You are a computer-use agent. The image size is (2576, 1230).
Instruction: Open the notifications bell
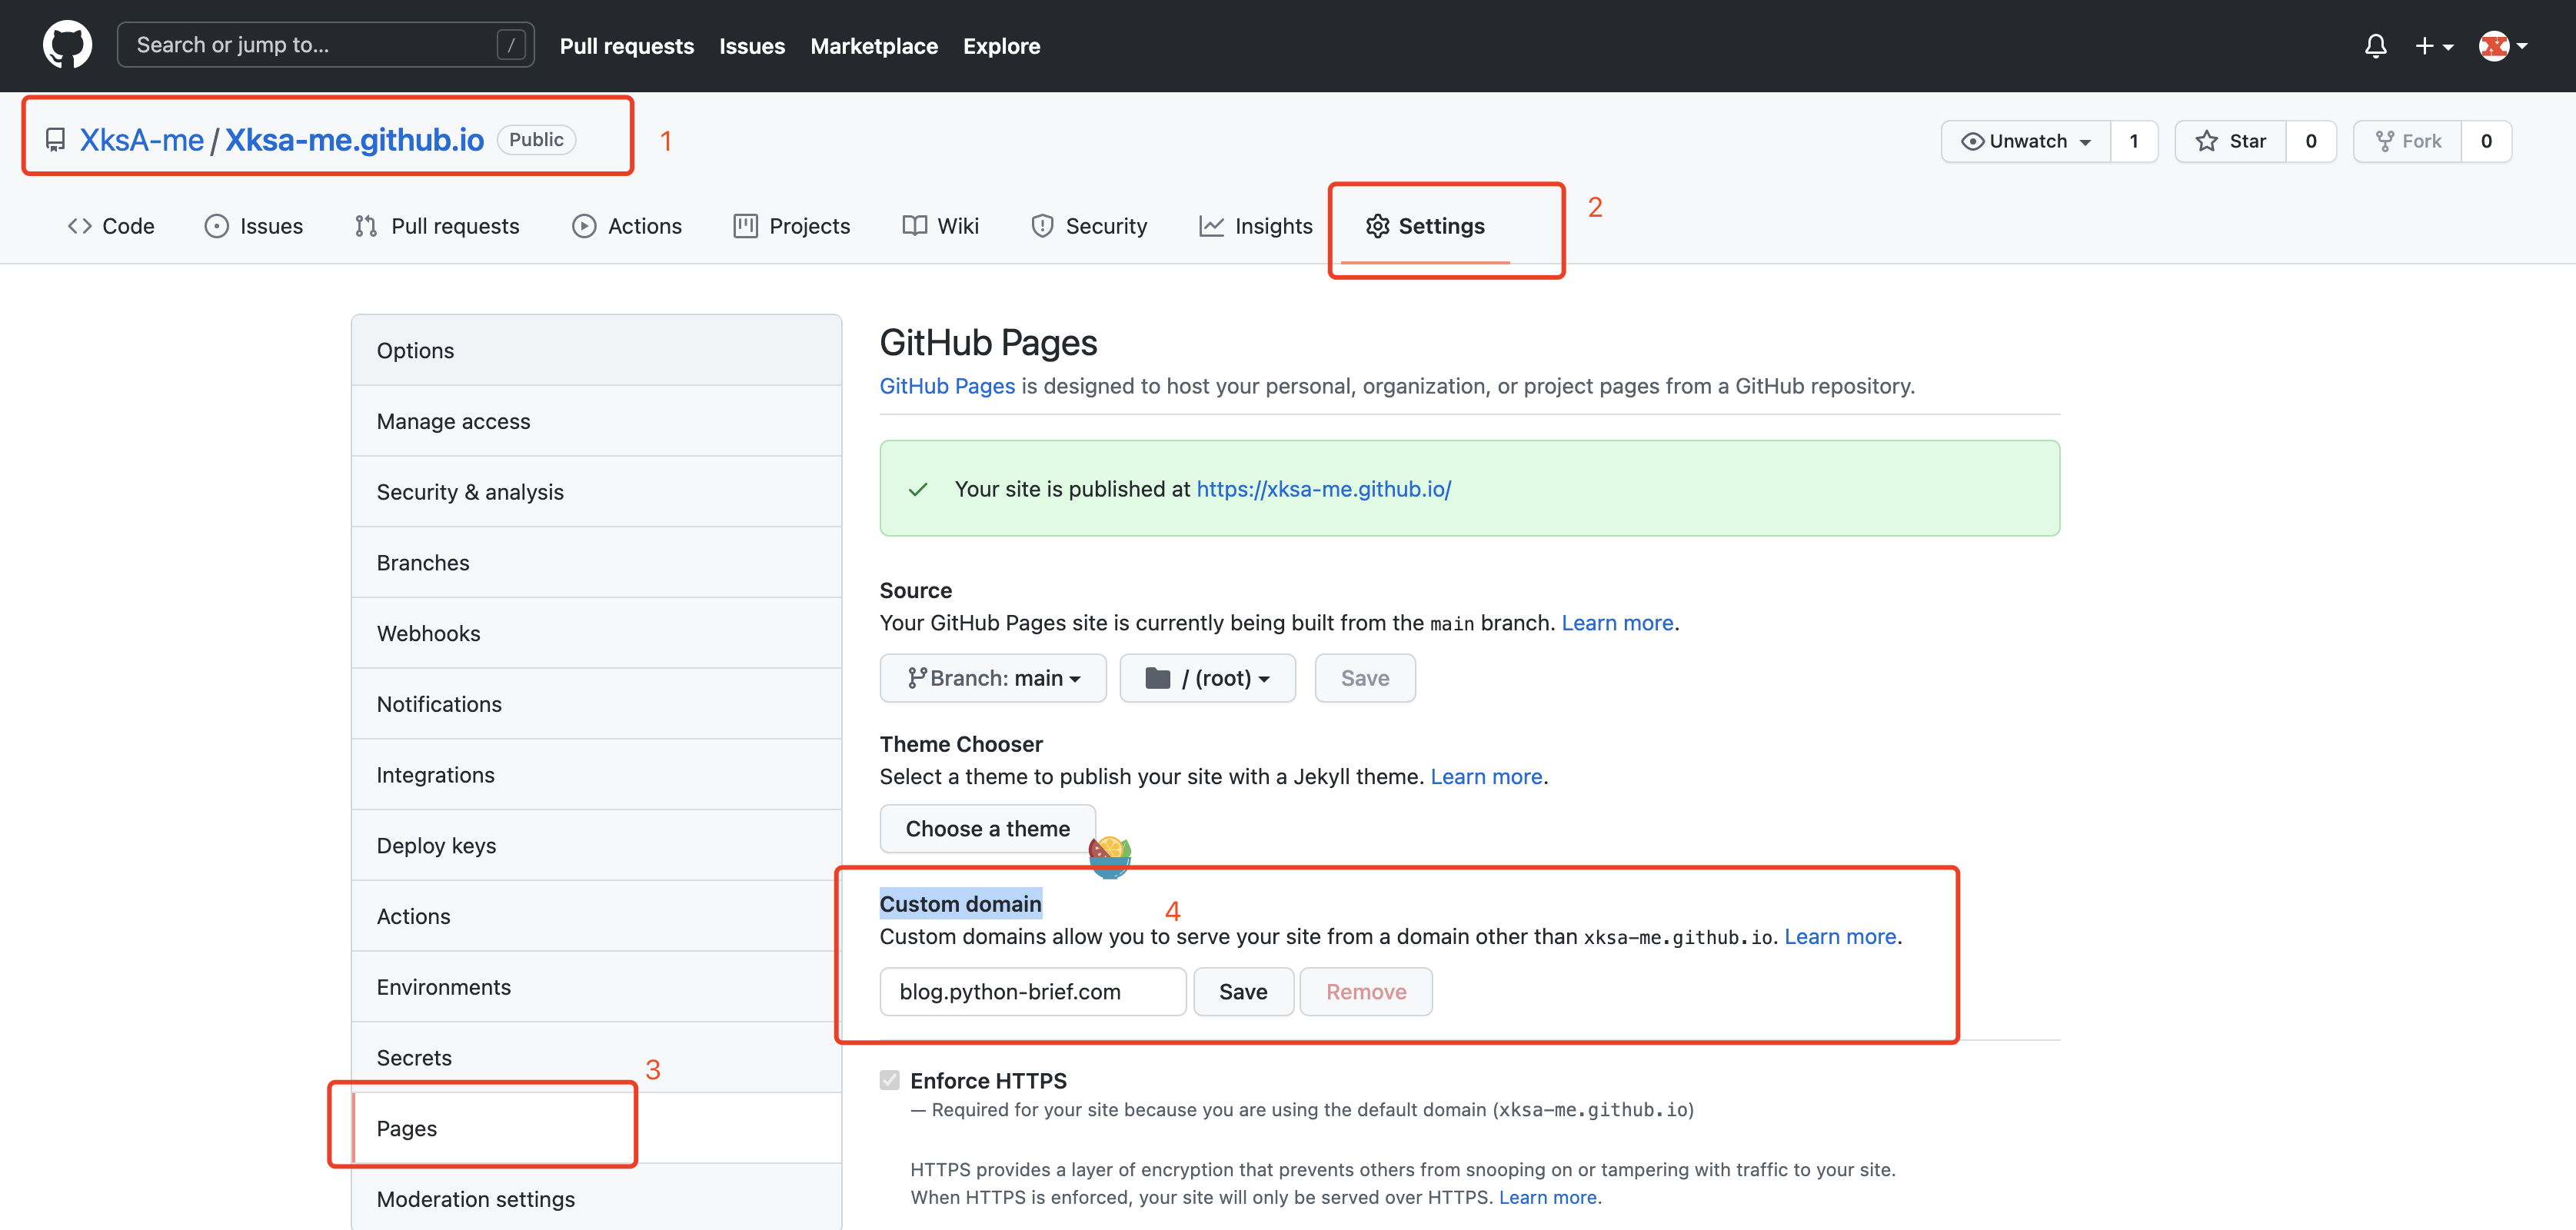point(2375,46)
